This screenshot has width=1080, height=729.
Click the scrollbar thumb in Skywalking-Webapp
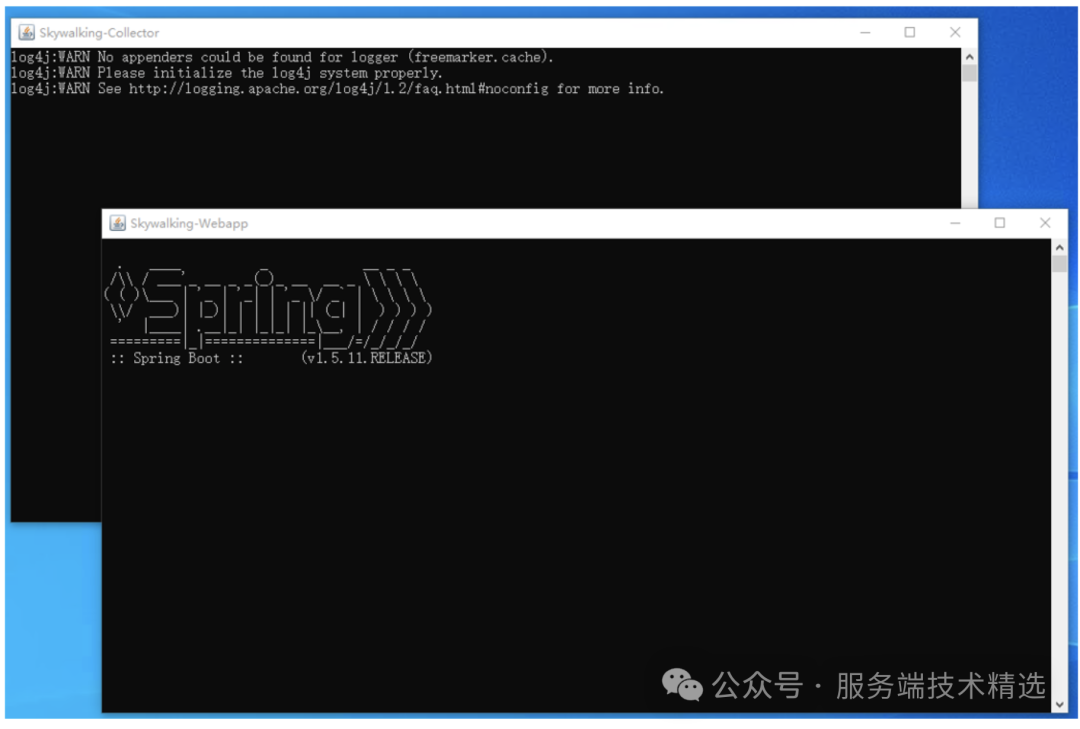click(1059, 264)
